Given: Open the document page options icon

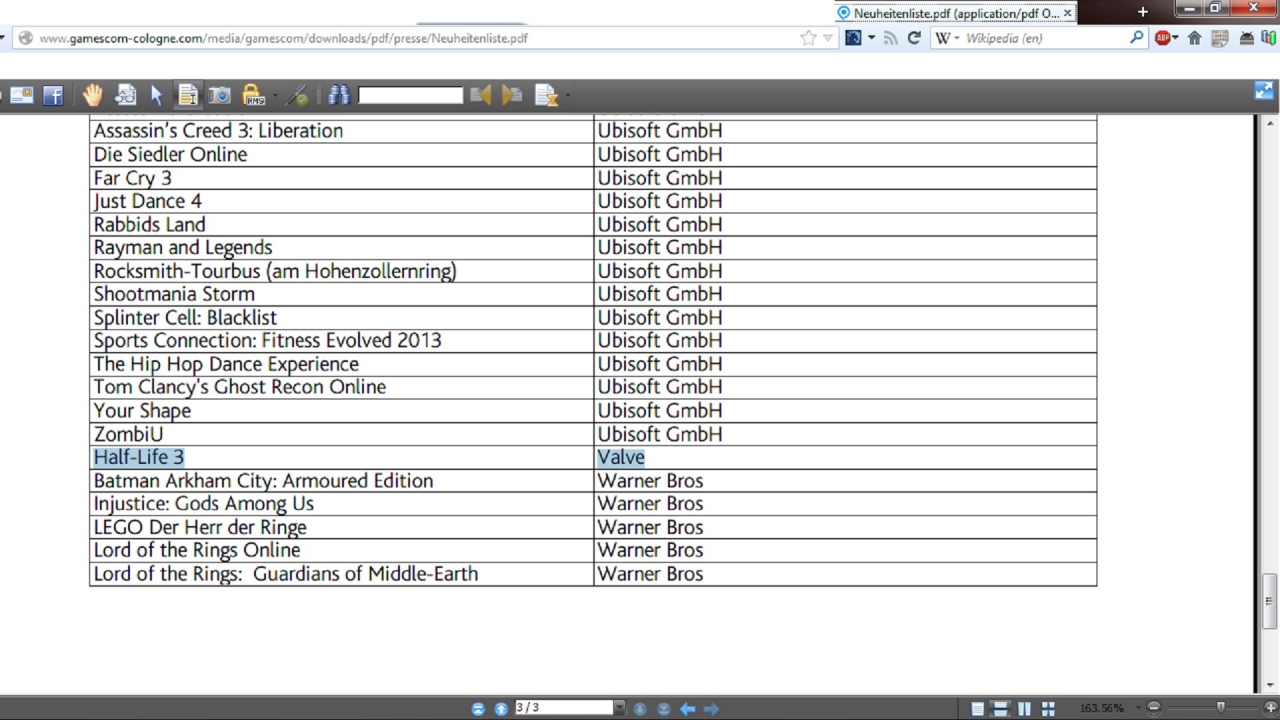Looking at the screenshot, I should point(546,95).
